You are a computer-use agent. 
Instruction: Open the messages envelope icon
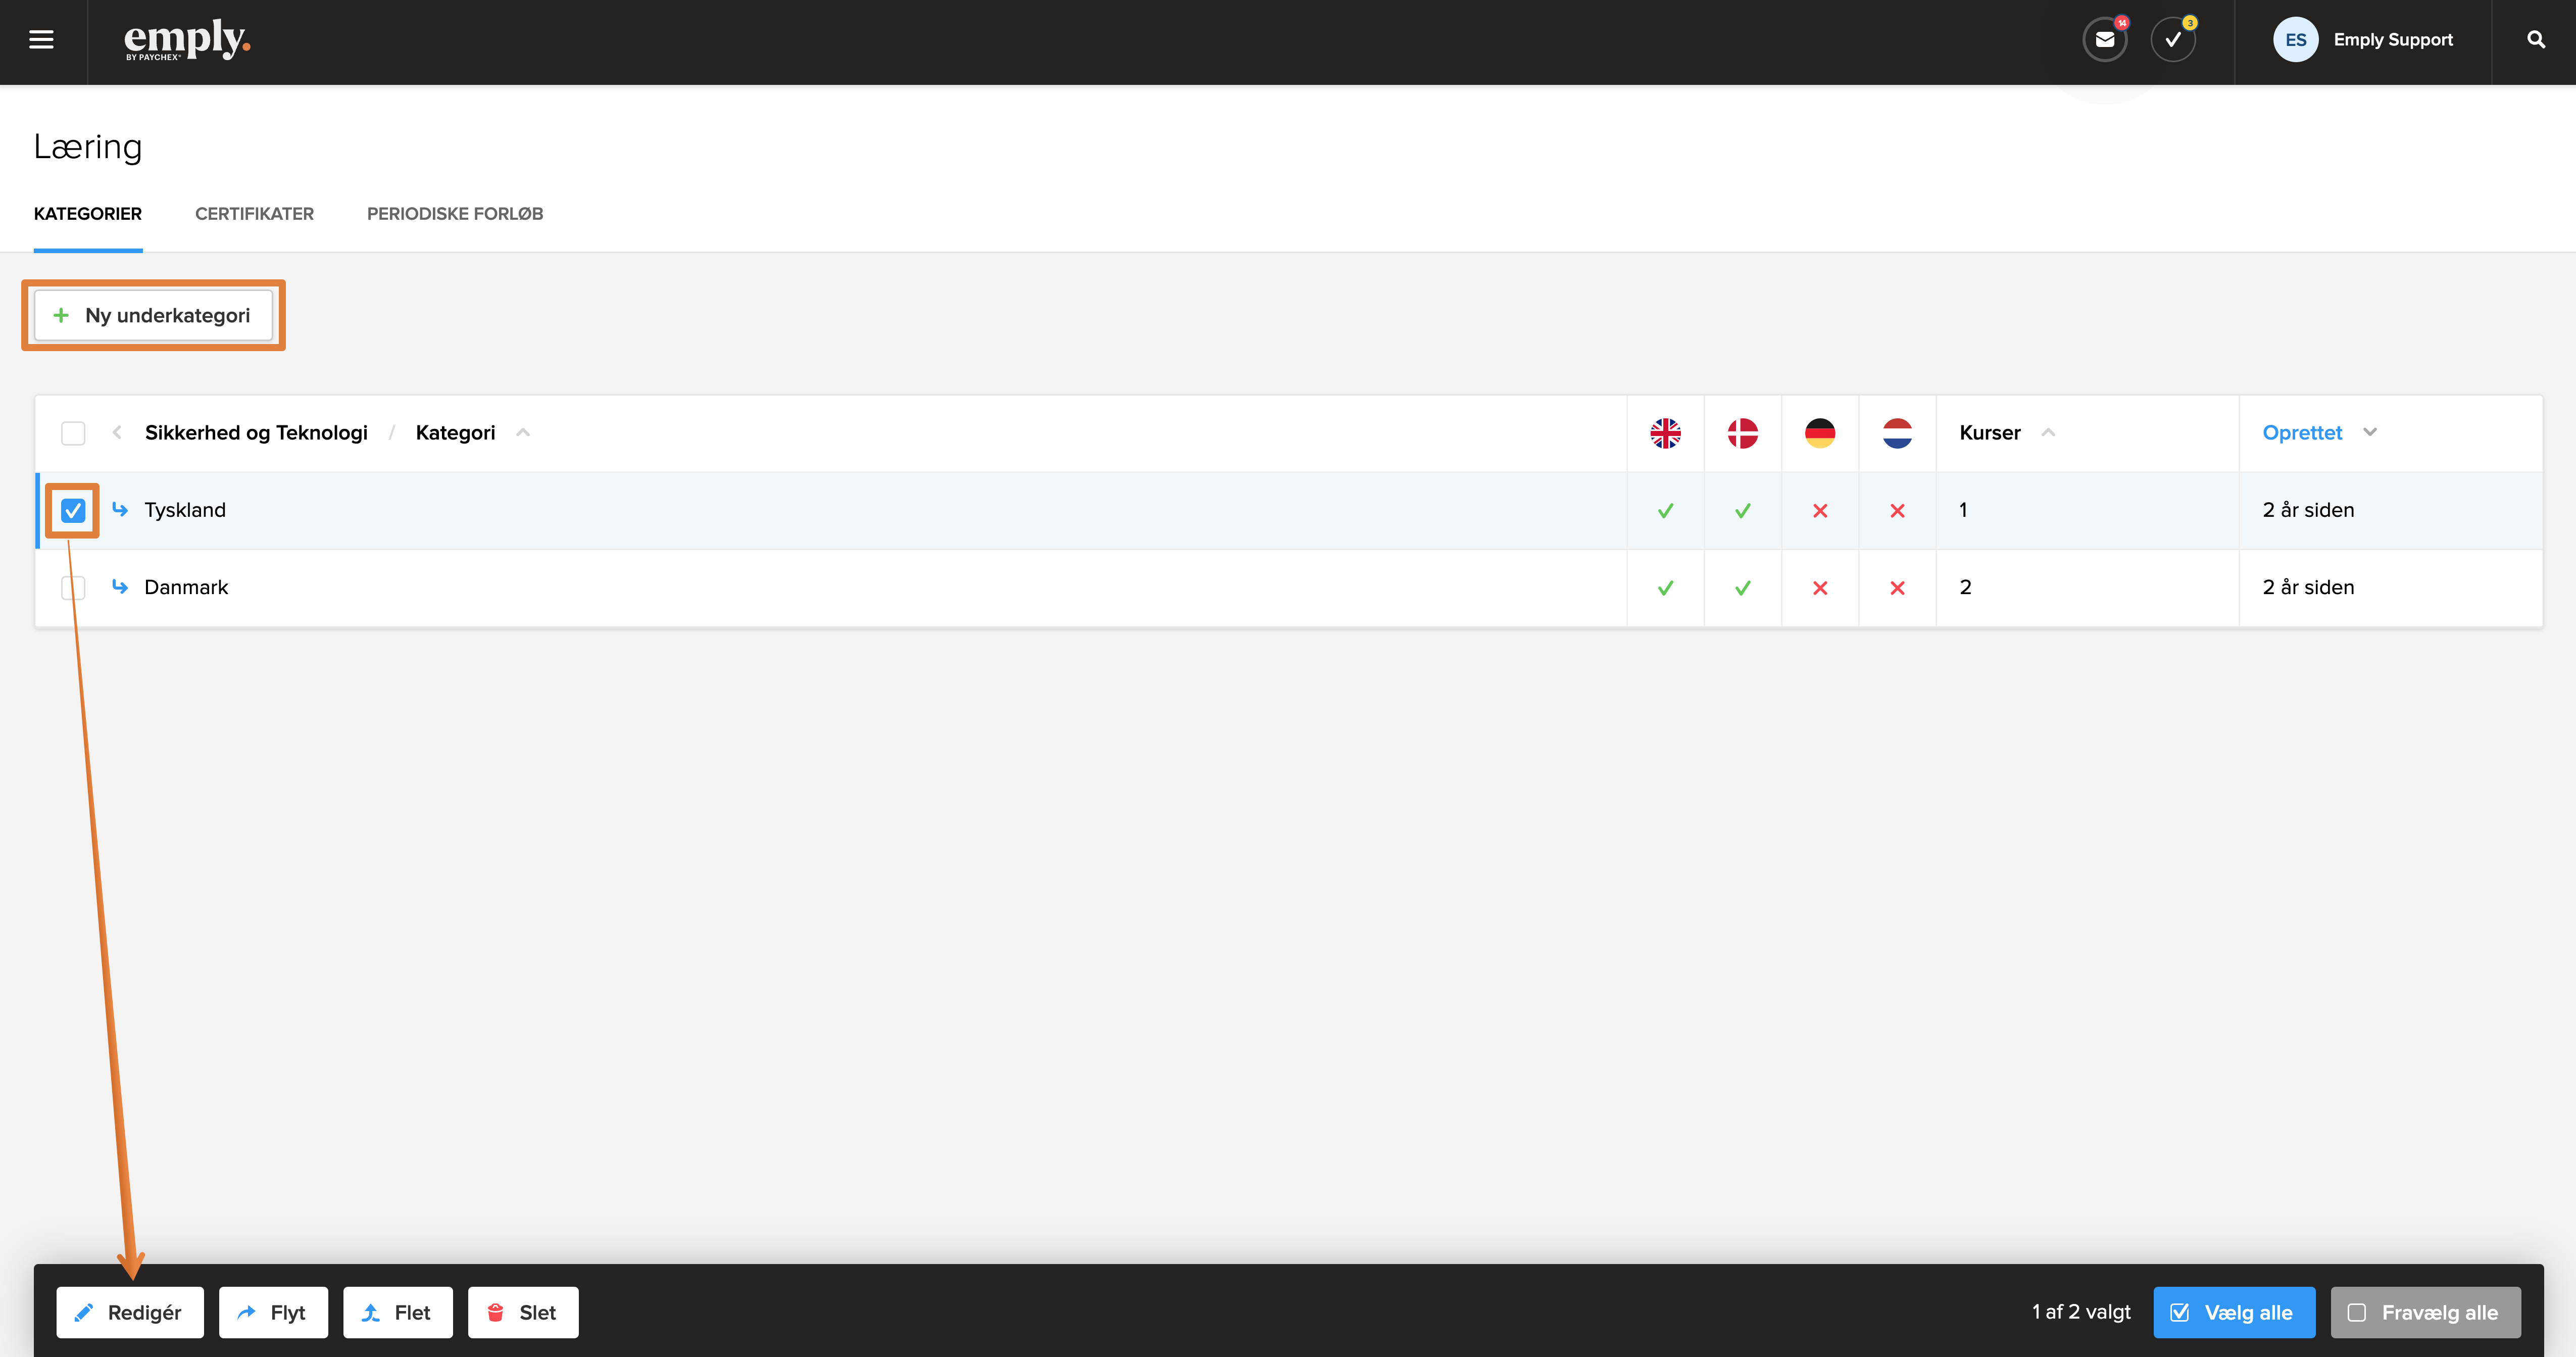tap(2105, 40)
